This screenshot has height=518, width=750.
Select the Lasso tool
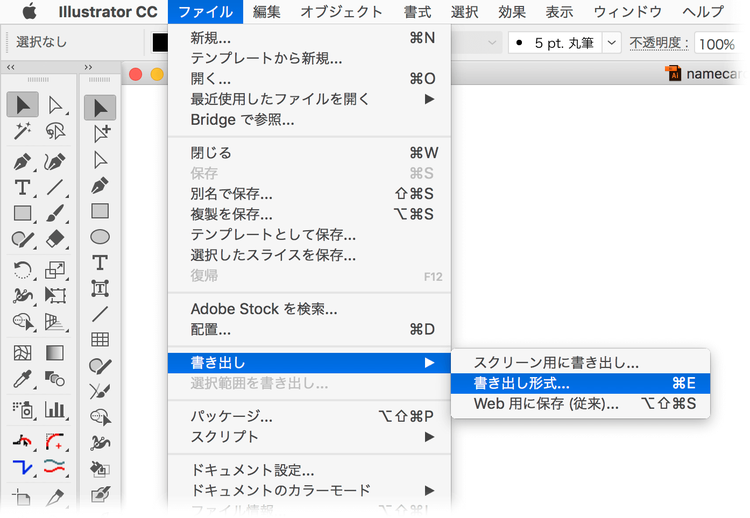[x=55, y=131]
